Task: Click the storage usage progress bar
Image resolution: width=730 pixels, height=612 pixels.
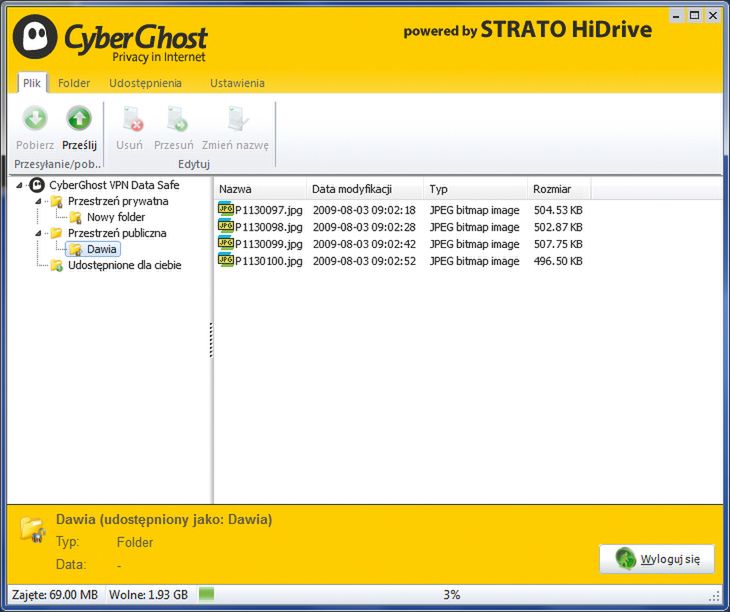Action: coord(452,594)
